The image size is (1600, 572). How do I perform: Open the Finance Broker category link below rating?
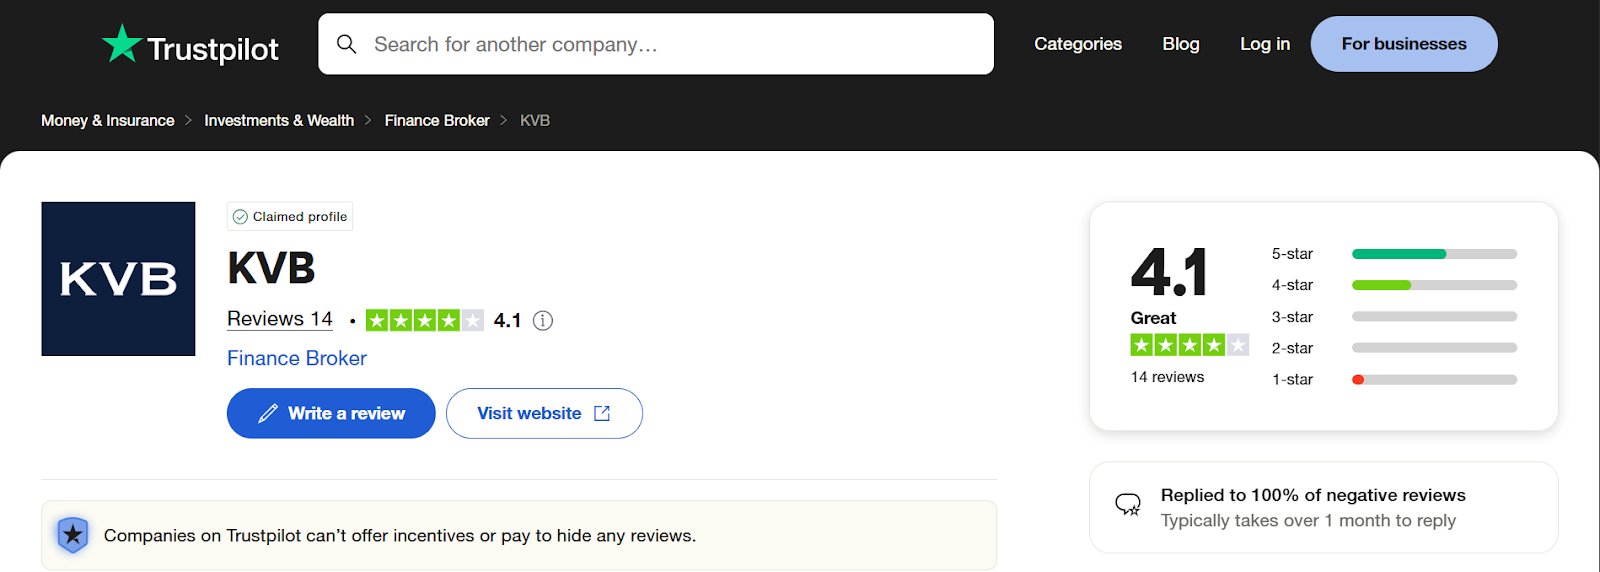297,358
